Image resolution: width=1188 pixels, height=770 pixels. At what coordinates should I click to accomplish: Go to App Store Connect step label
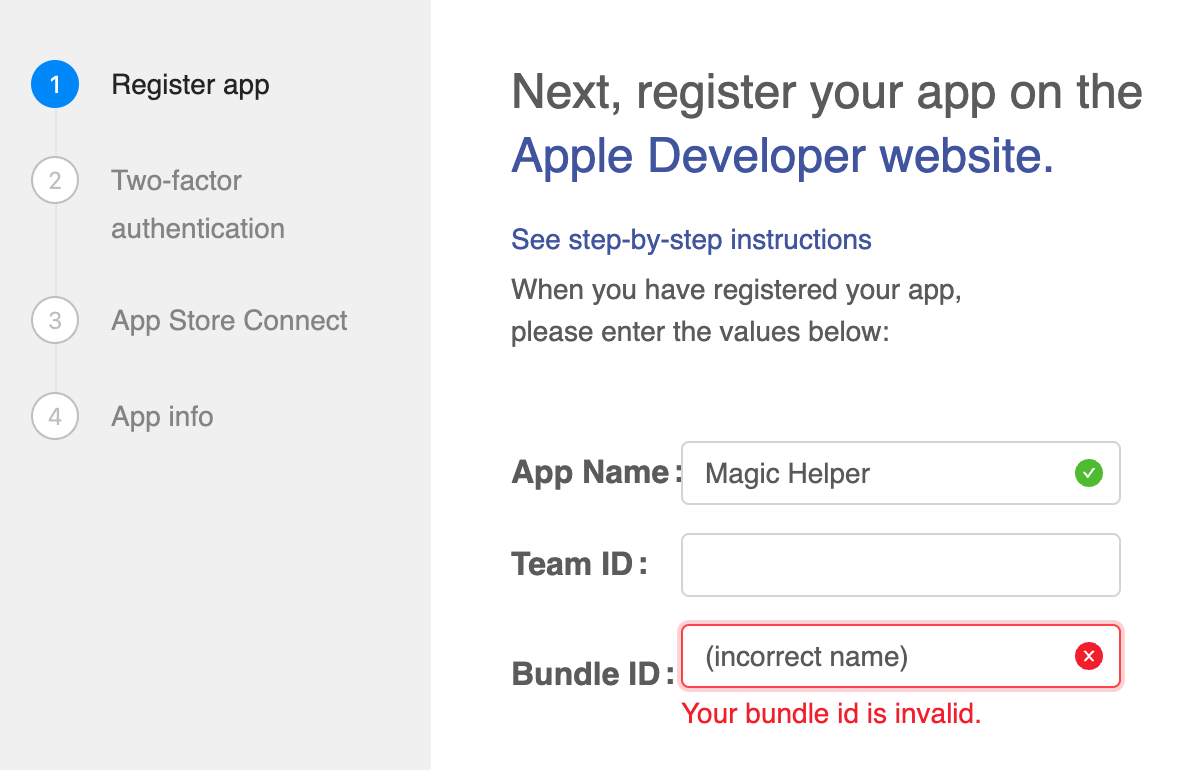(x=229, y=321)
